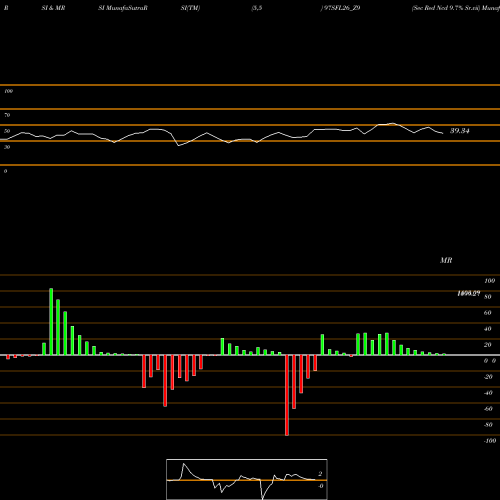Click the '(Sec Red Ncd 9.7% Sr.vii)' title text
Image resolution: width=500 pixels, height=500 pixels.
[x=446, y=8]
